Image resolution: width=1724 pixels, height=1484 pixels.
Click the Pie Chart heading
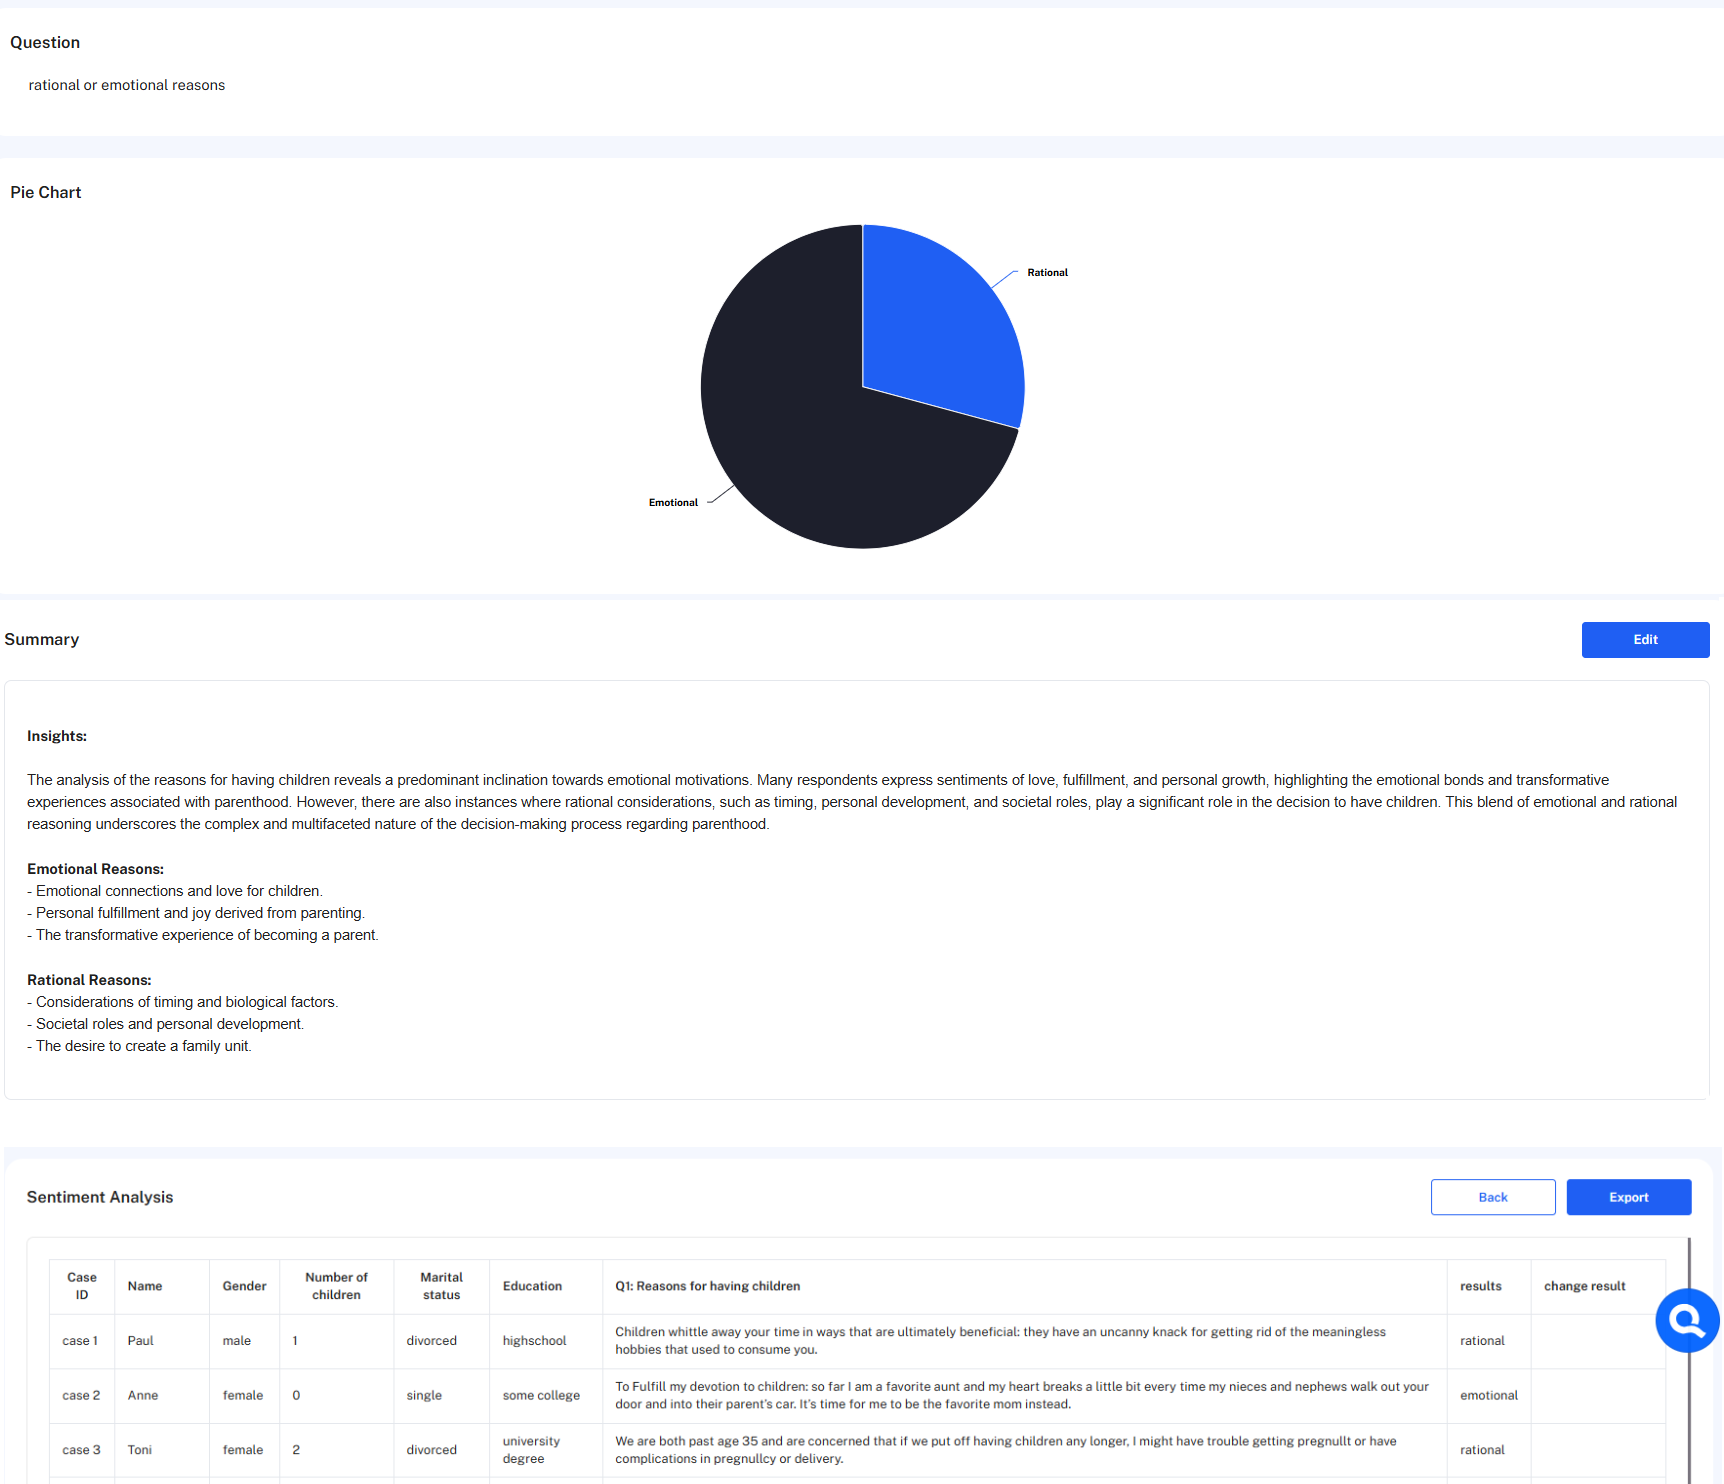pyautogui.click(x=46, y=193)
